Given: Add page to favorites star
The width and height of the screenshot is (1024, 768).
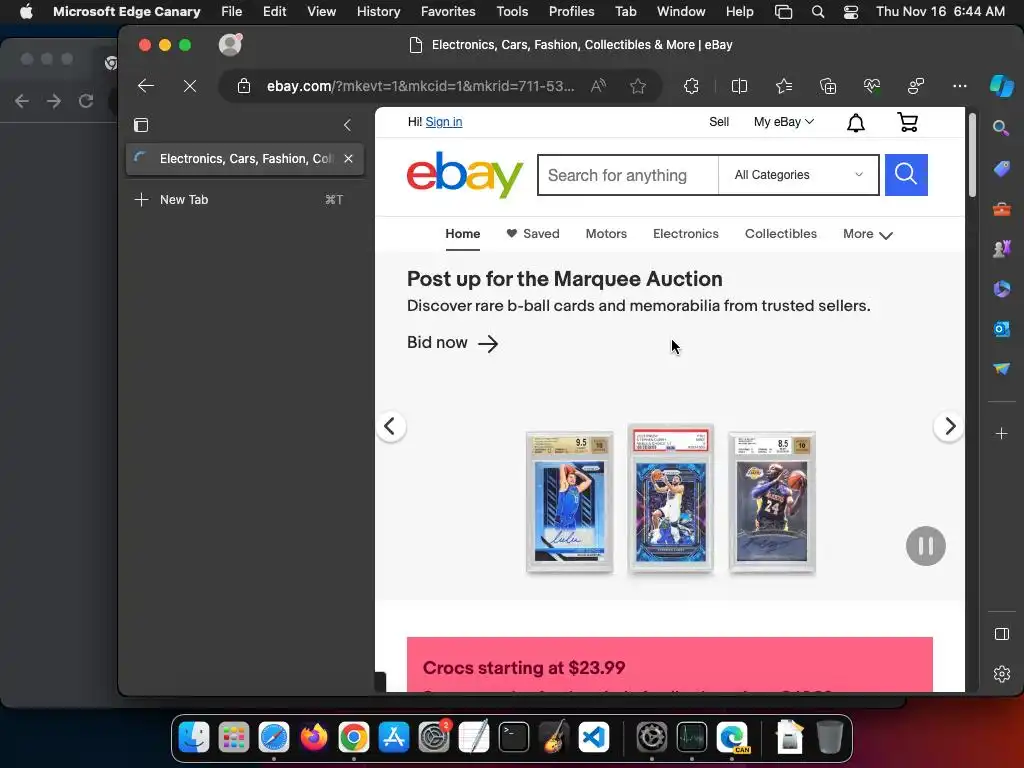Looking at the screenshot, I should point(638,86).
